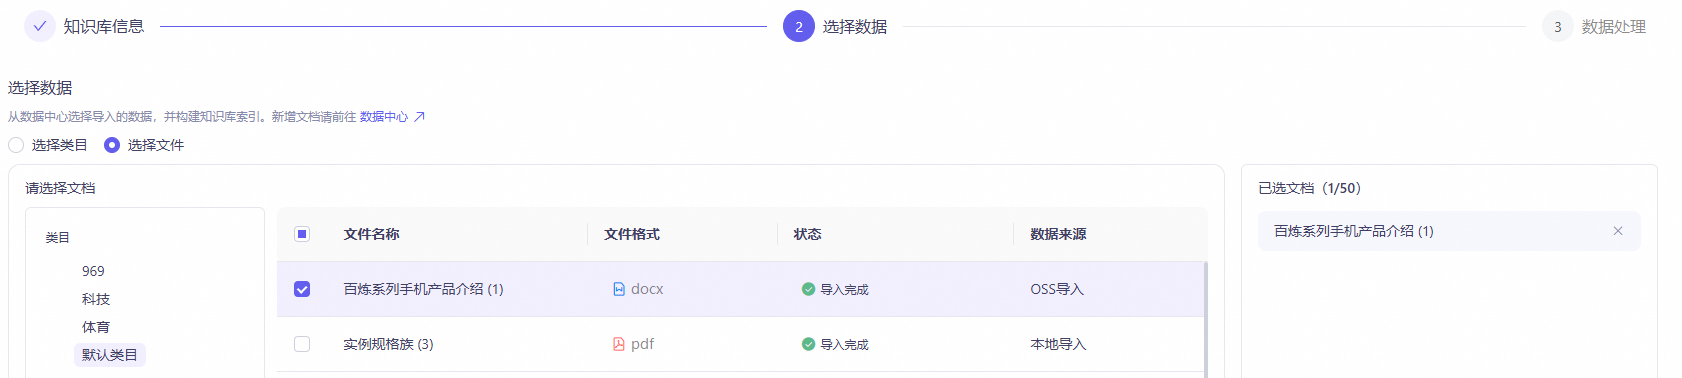Uncheck the 百炼系列手机产品介绍 (1) checkbox
The width and height of the screenshot is (1682, 378).
tap(302, 289)
